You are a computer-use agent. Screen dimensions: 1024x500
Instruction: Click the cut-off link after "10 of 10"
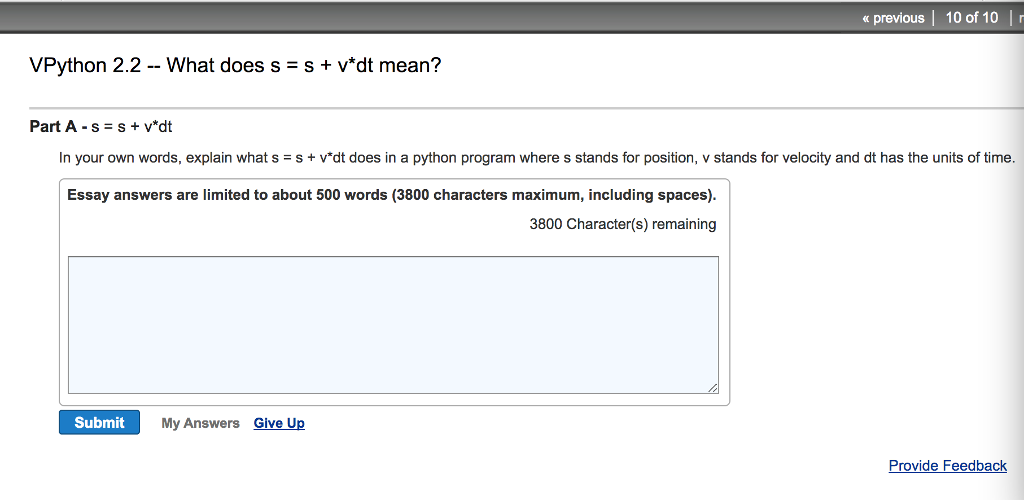(x=1019, y=18)
